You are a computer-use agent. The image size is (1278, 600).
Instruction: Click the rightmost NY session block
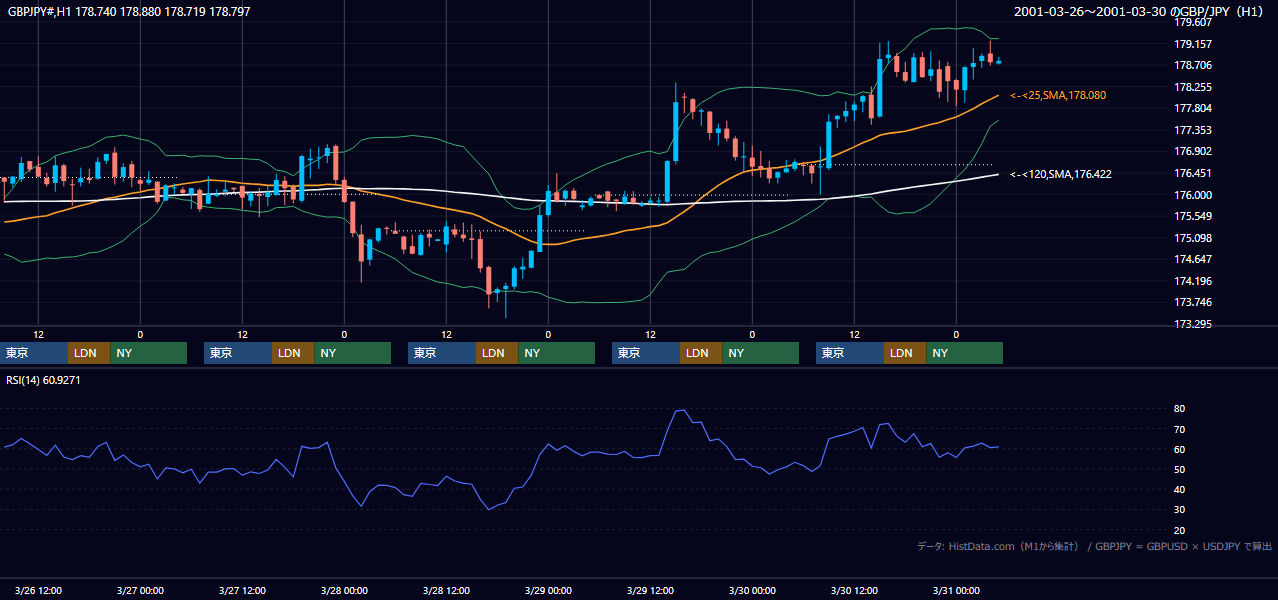coord(964,353)
